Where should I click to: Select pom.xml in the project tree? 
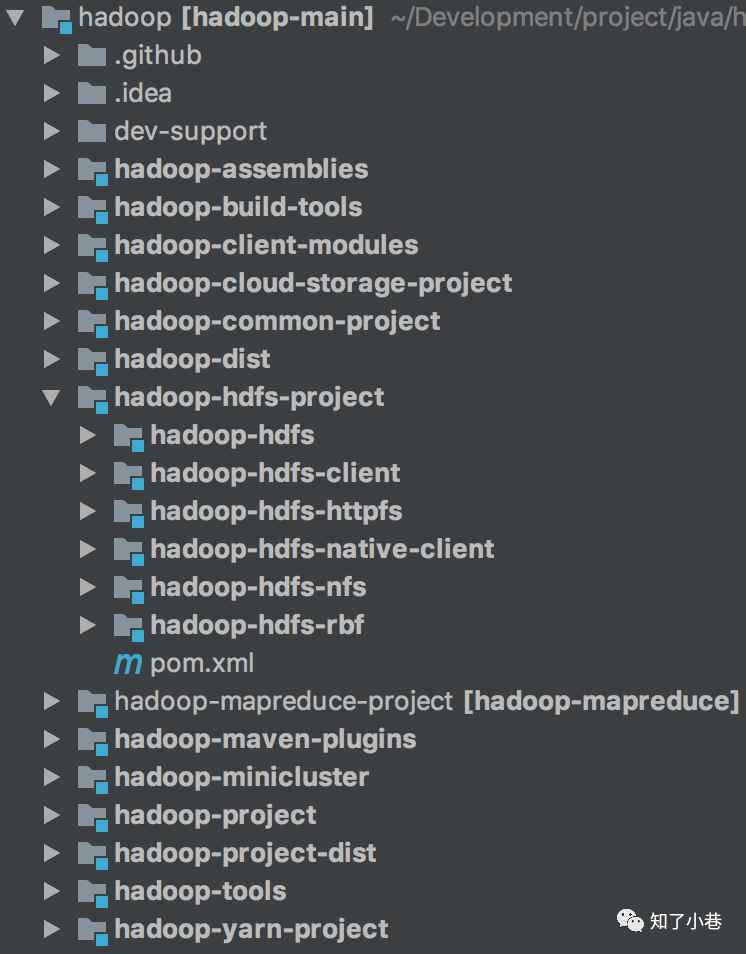(x=202, y=663)
